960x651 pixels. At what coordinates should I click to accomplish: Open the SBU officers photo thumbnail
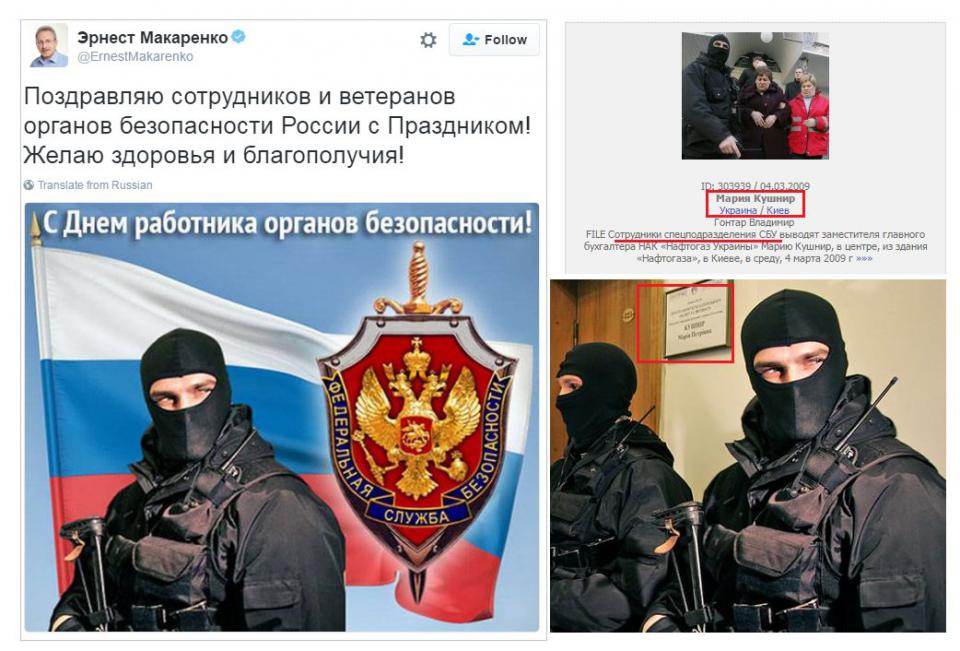pyautogui.click(x=755, y=96)
